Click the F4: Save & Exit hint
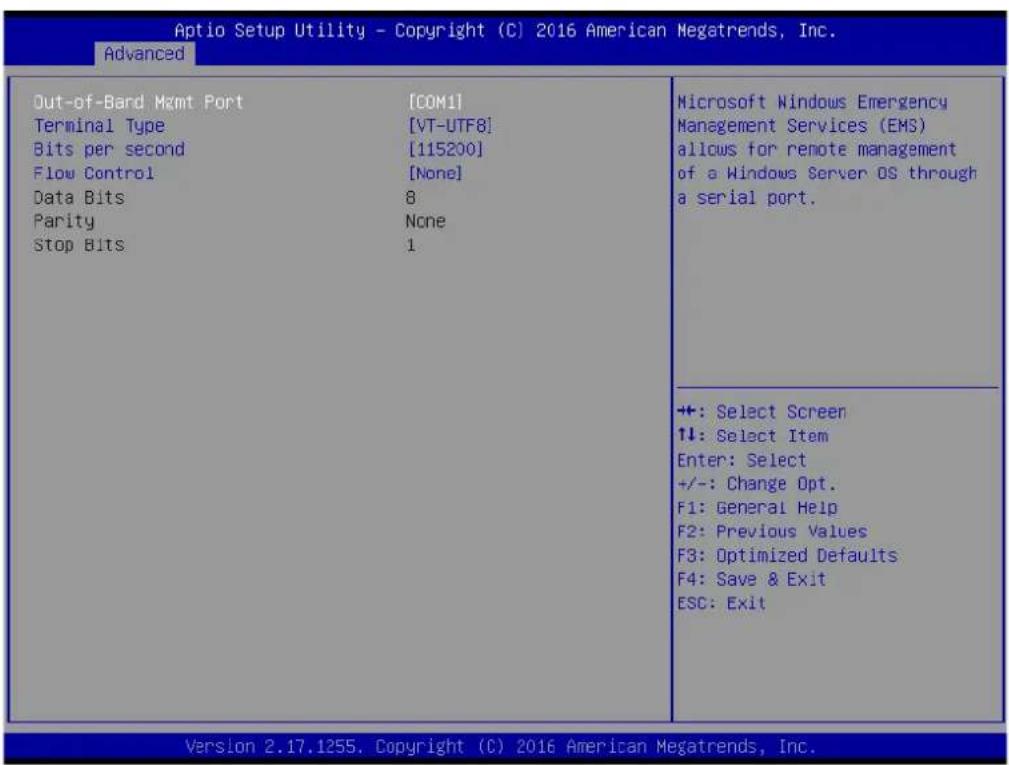 752,579
